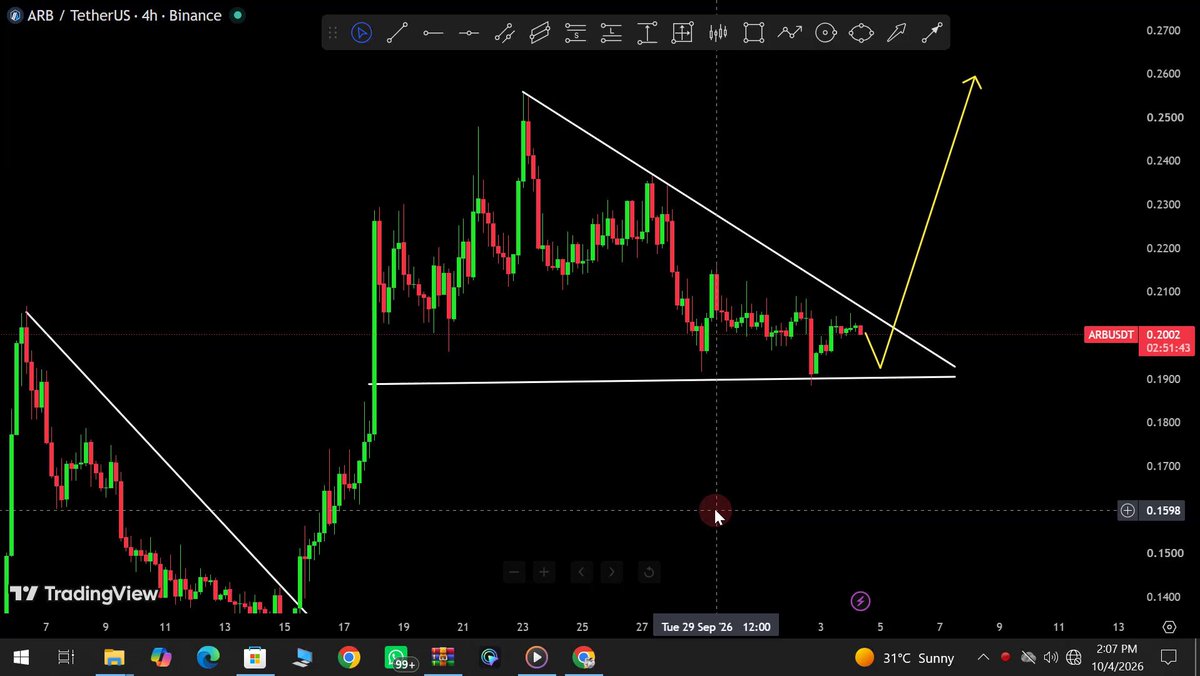Select the circle drawing tool
1200x676 pixels.
click(x=825, y=33)
